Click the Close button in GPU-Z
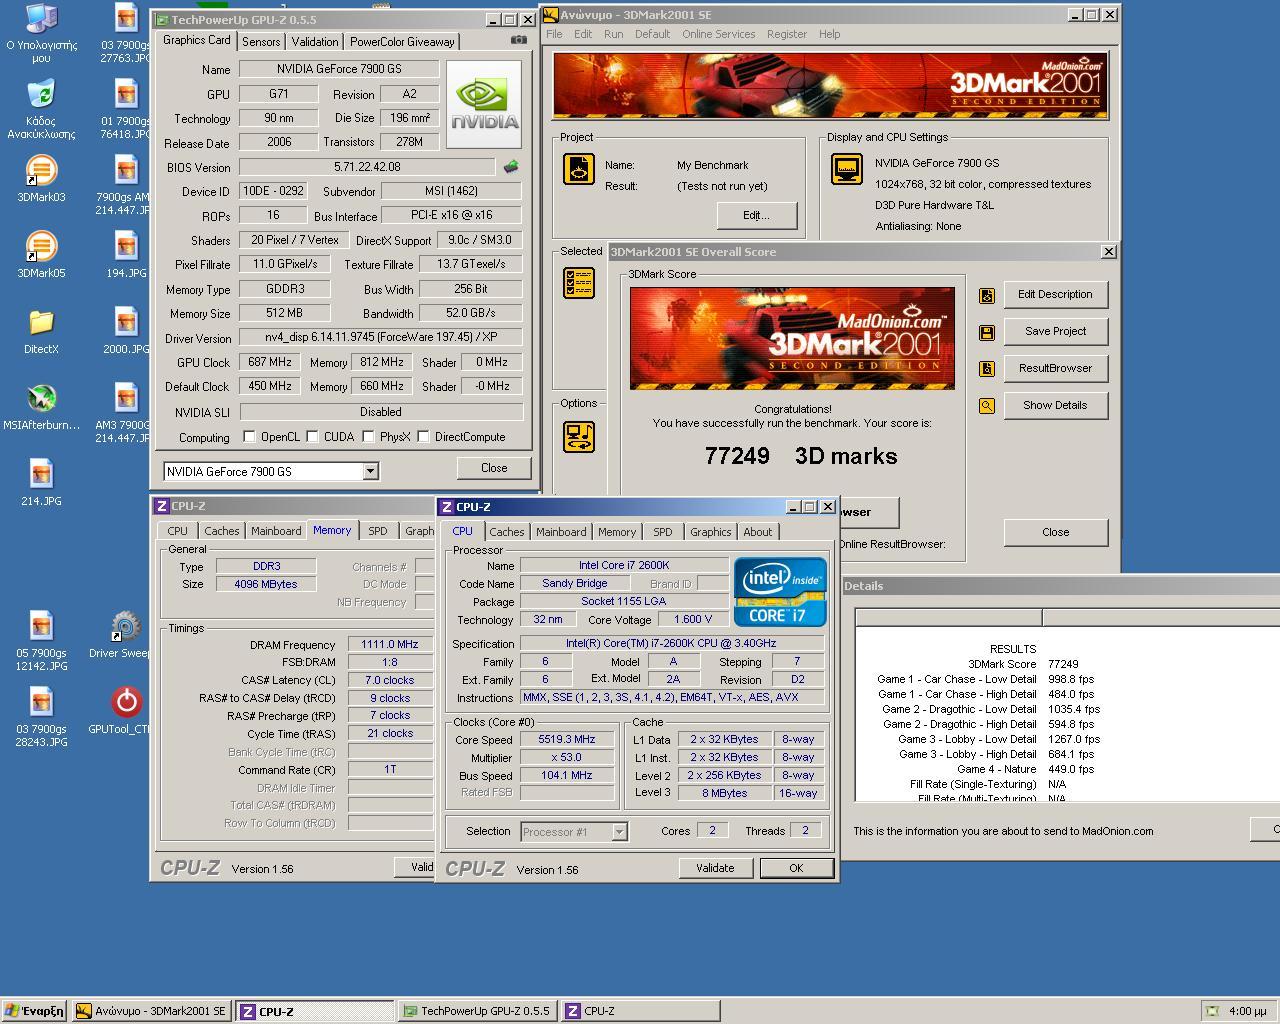Viewport: 1280px width, 1024px height. click(494, 468)
